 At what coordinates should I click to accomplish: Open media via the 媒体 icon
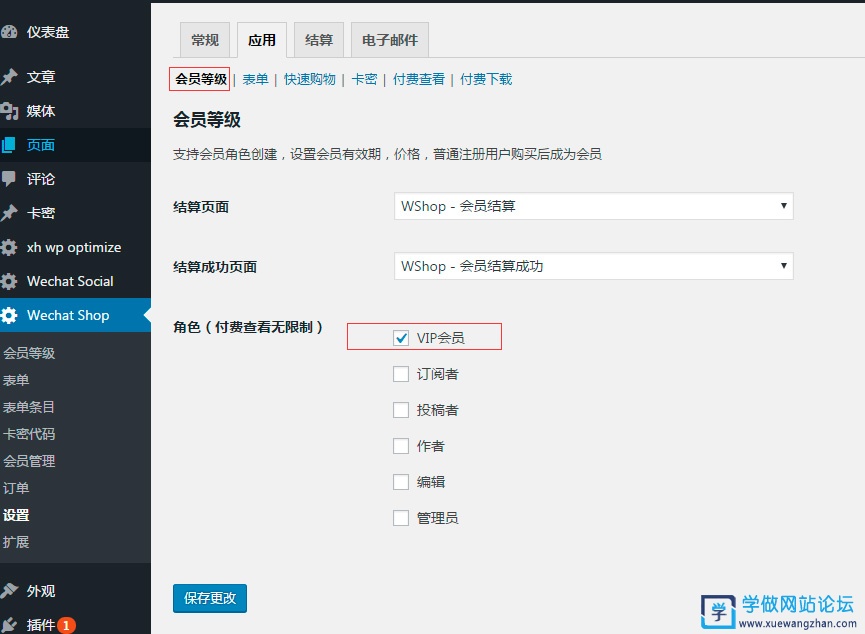coord(9,111)
